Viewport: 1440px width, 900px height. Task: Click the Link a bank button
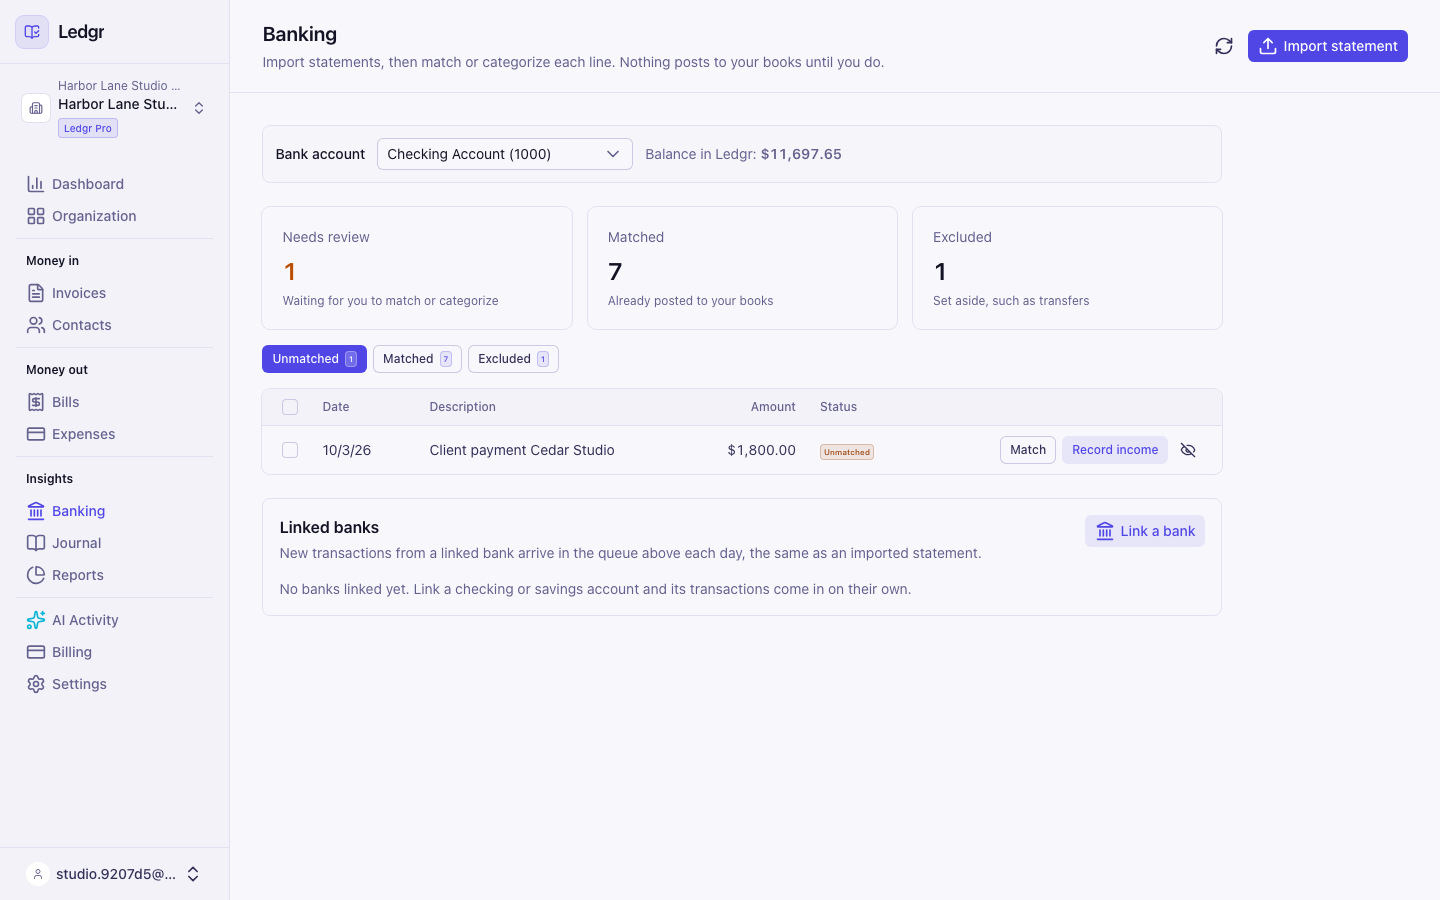click(1145, 531)
